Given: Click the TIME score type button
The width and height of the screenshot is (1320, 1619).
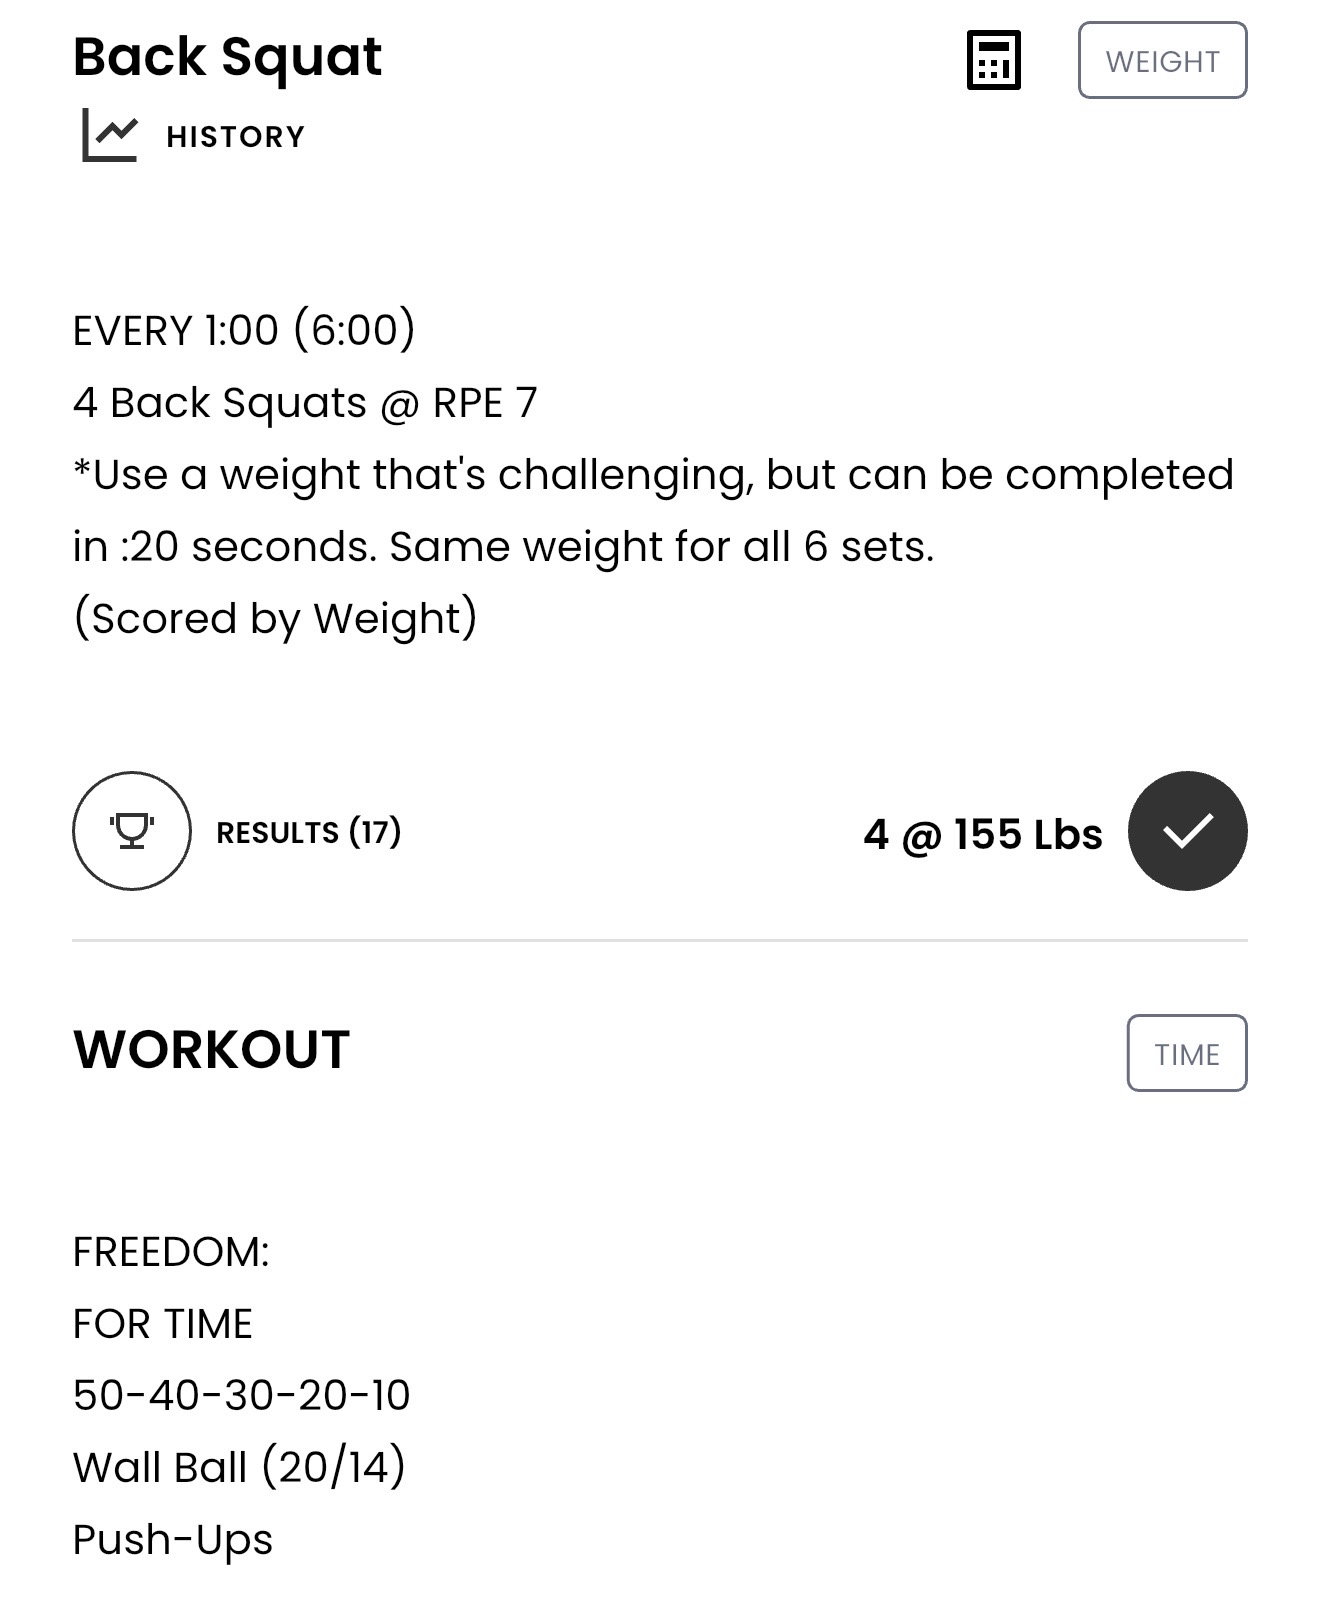Looking at the screenshot, I should coord(1187,1053).
